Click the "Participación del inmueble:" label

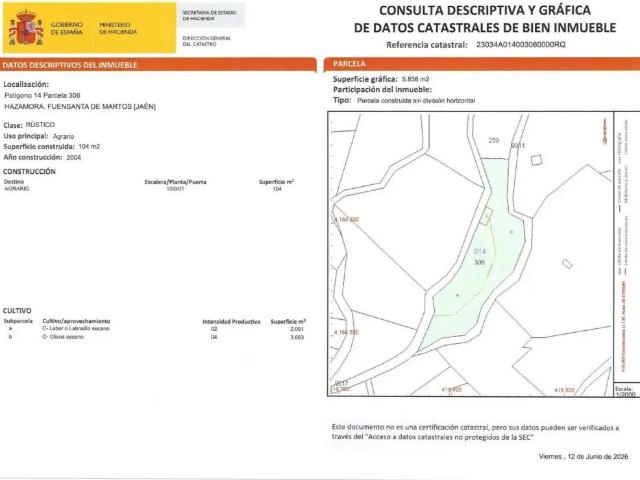coord(382,89)
